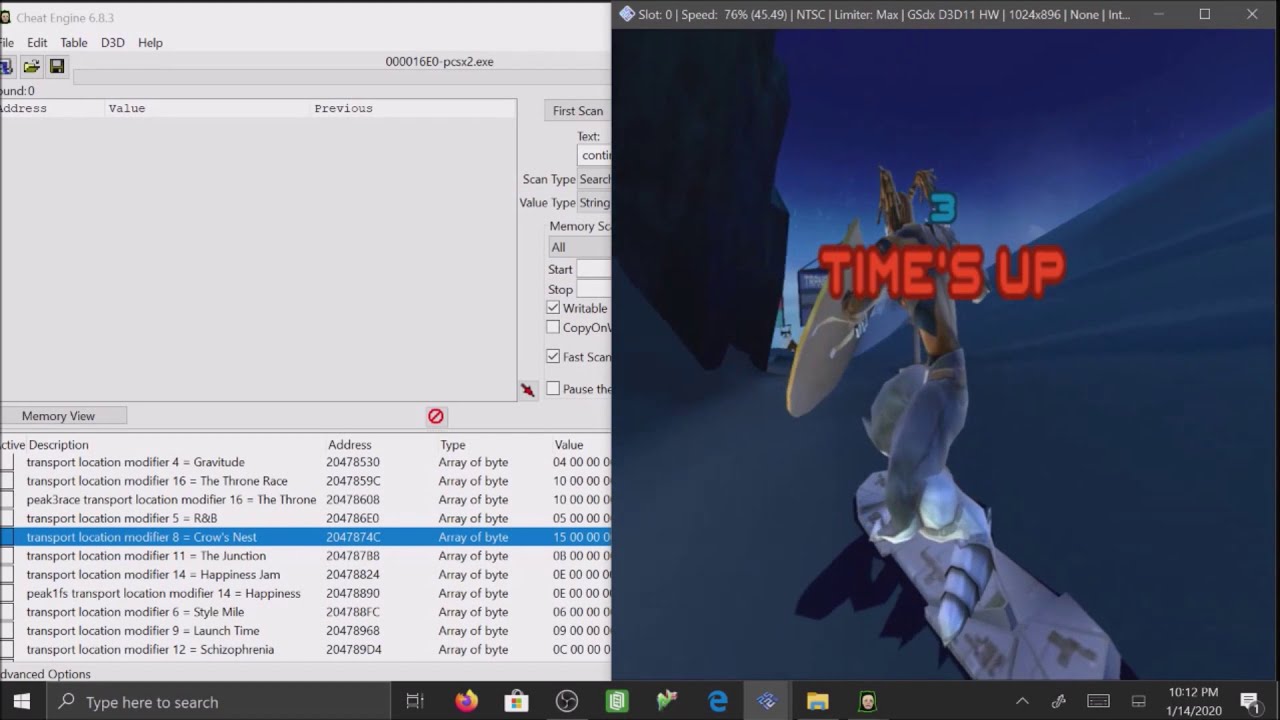Open the Help menu

click(x=150, y=43)
